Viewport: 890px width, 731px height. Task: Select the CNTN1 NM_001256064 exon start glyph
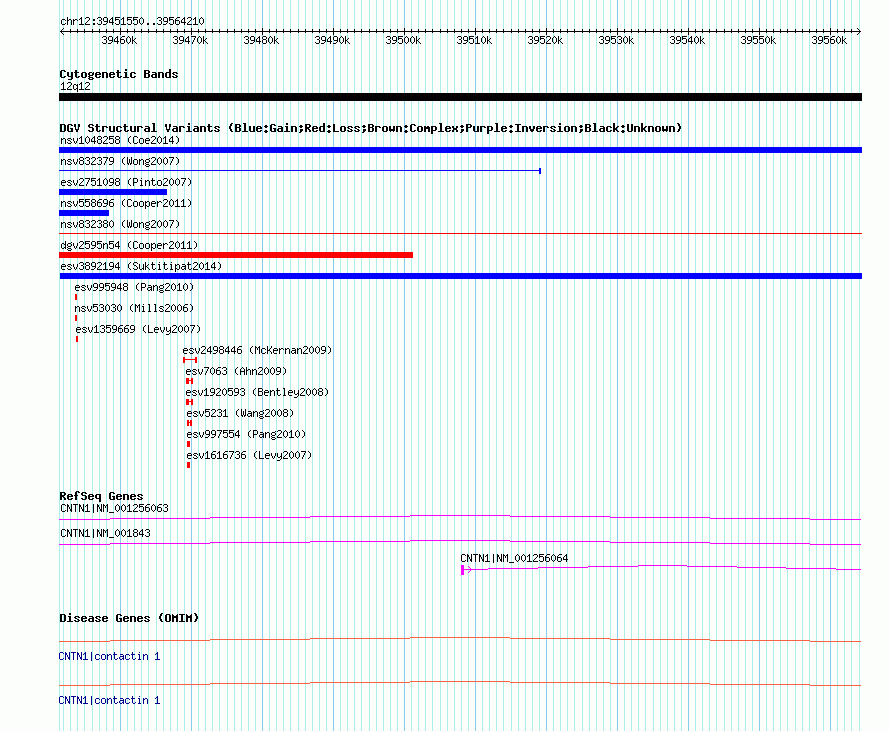click(465, 570)
